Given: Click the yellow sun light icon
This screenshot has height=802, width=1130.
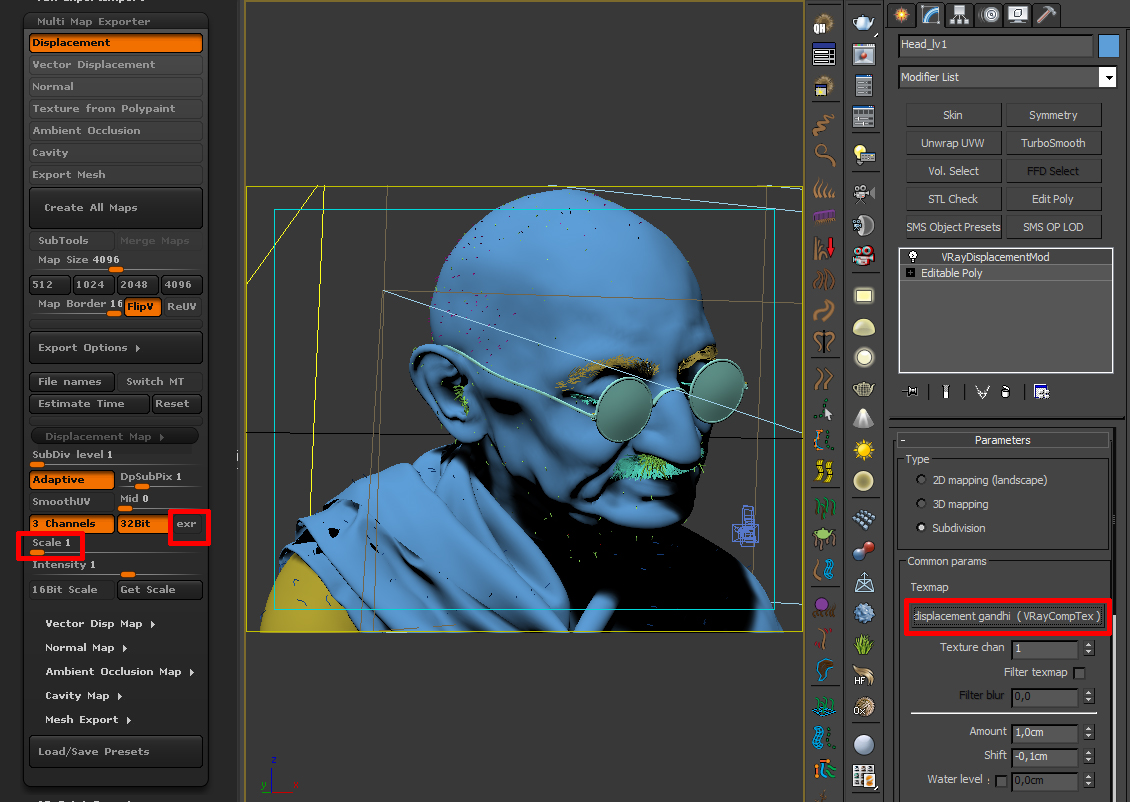Looking at the screenshot, I should pyautogui.click(x=863, y=450).
